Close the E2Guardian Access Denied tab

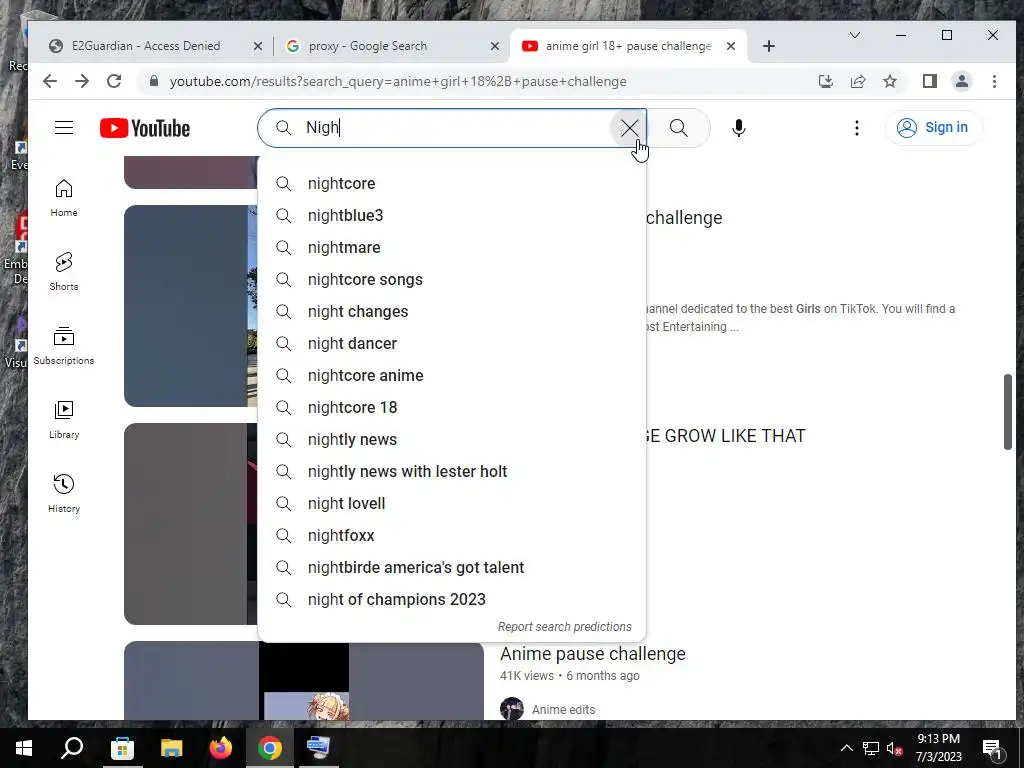tap(258, 46)
